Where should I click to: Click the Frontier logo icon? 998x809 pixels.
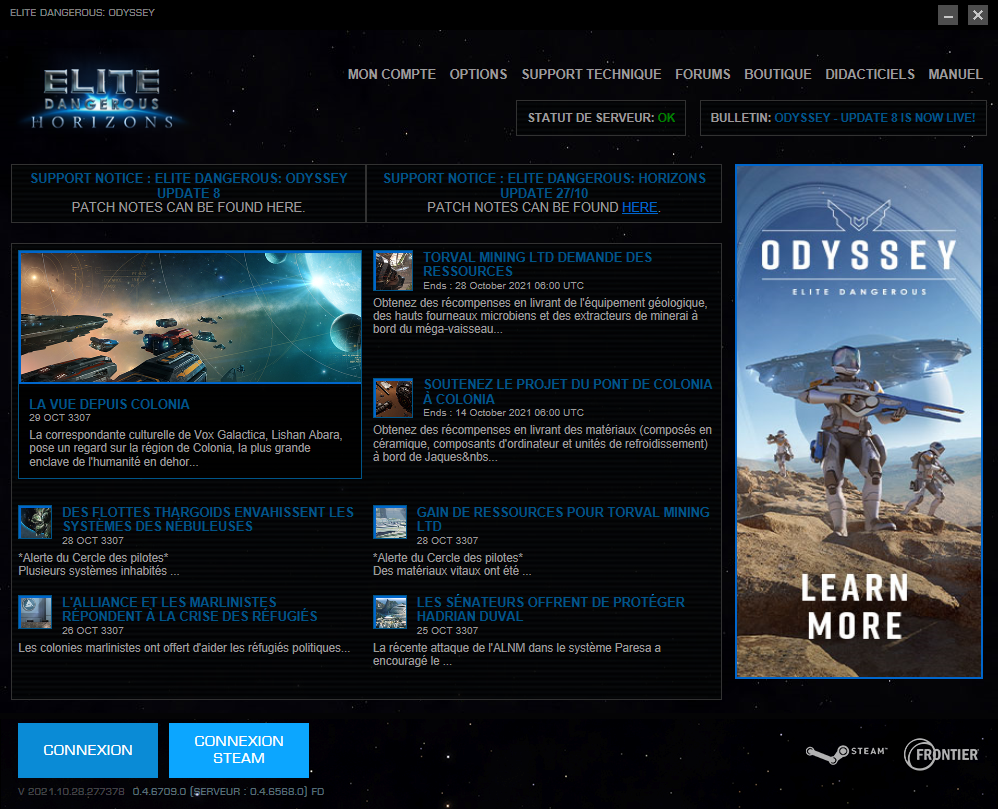[941, 754]
